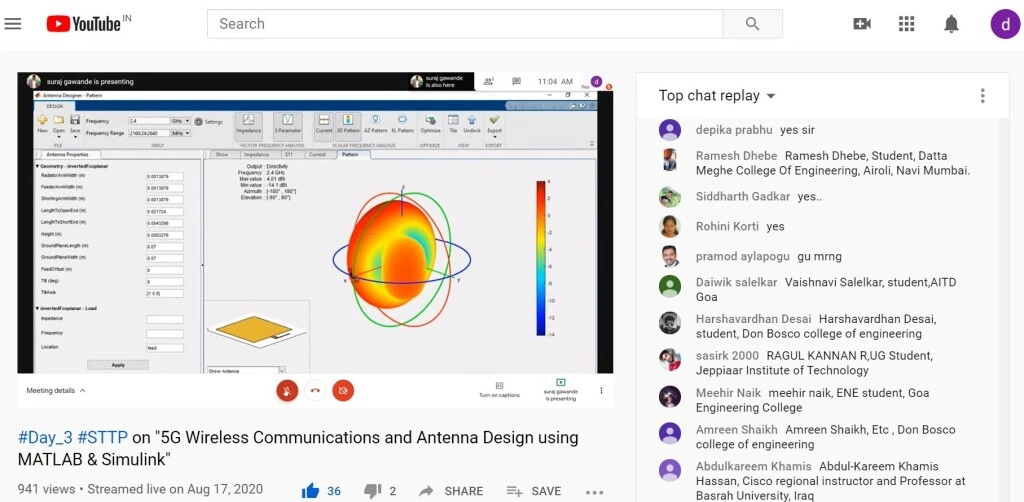Dislike the video with thumbs down
Viewport: 1024px width, 502px height.
pos(372,491)
